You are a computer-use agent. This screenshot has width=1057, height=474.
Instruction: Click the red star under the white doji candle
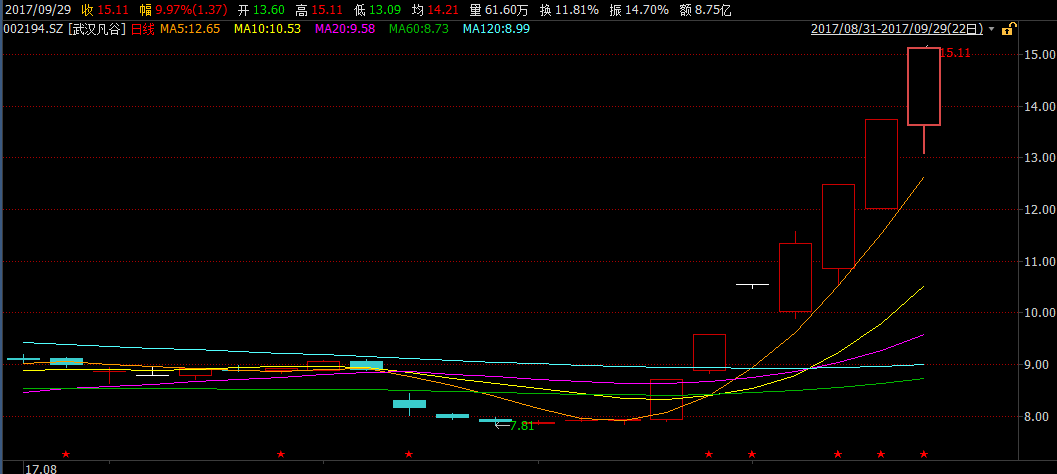(752, 454)
